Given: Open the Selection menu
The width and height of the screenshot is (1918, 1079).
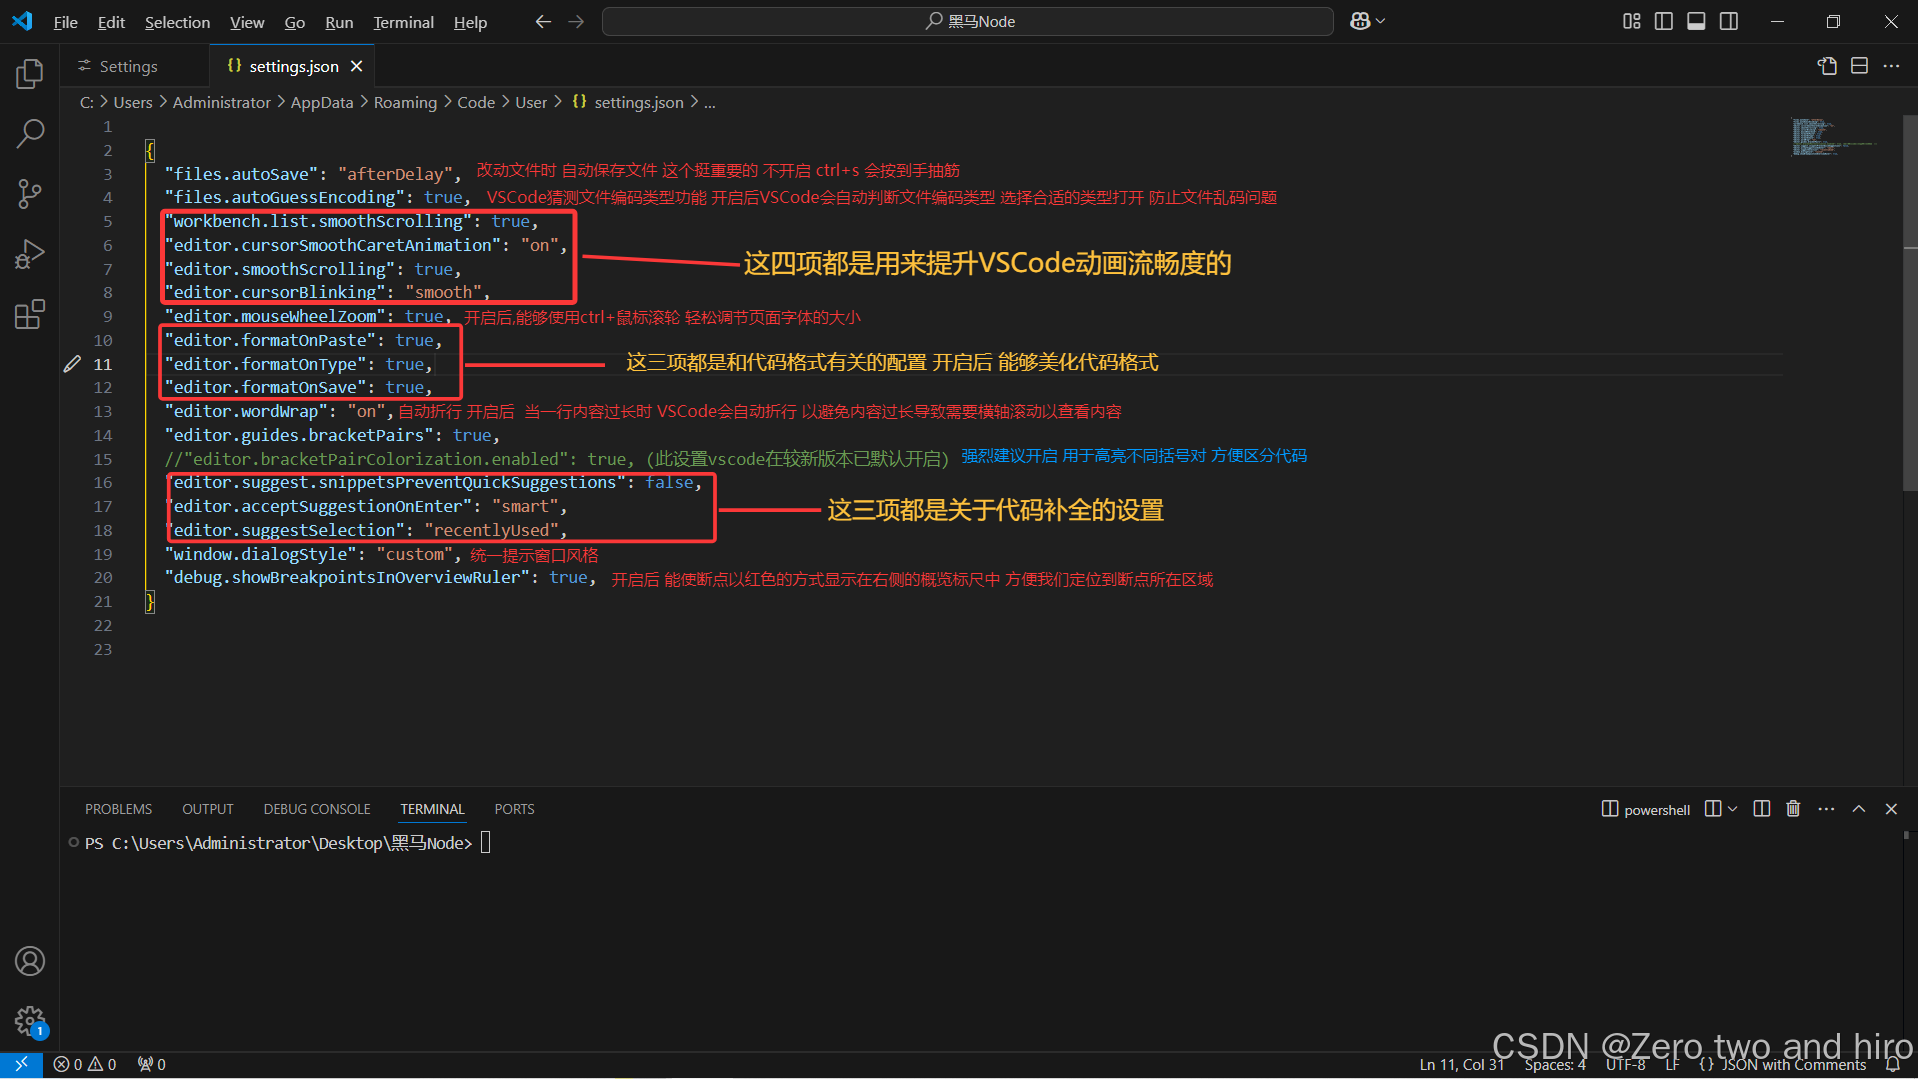Looking at the screenshot, I should point(177,22).
